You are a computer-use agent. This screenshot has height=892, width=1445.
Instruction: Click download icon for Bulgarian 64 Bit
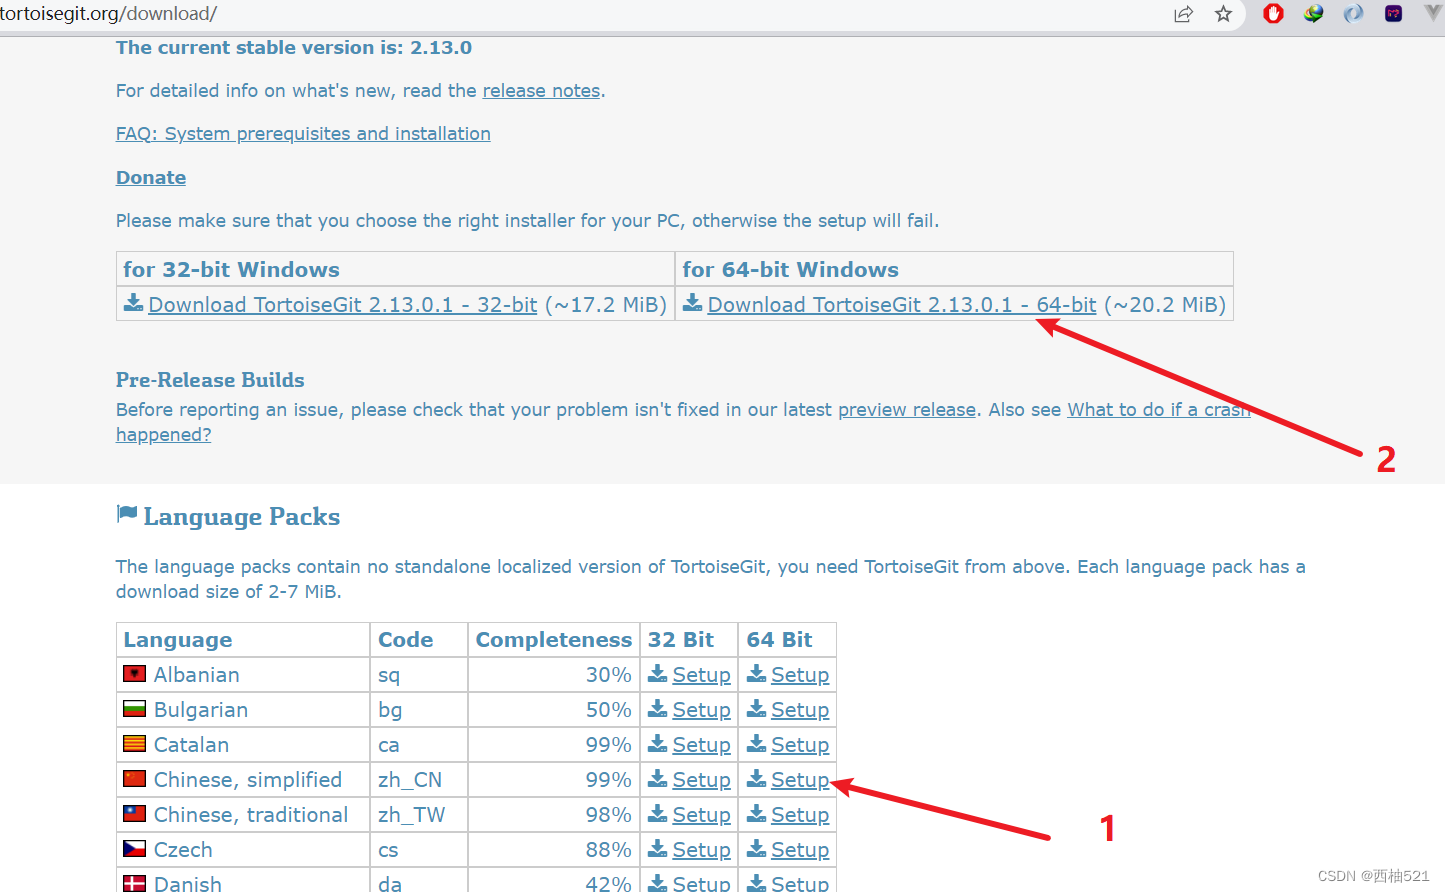[x=756, y=708]
